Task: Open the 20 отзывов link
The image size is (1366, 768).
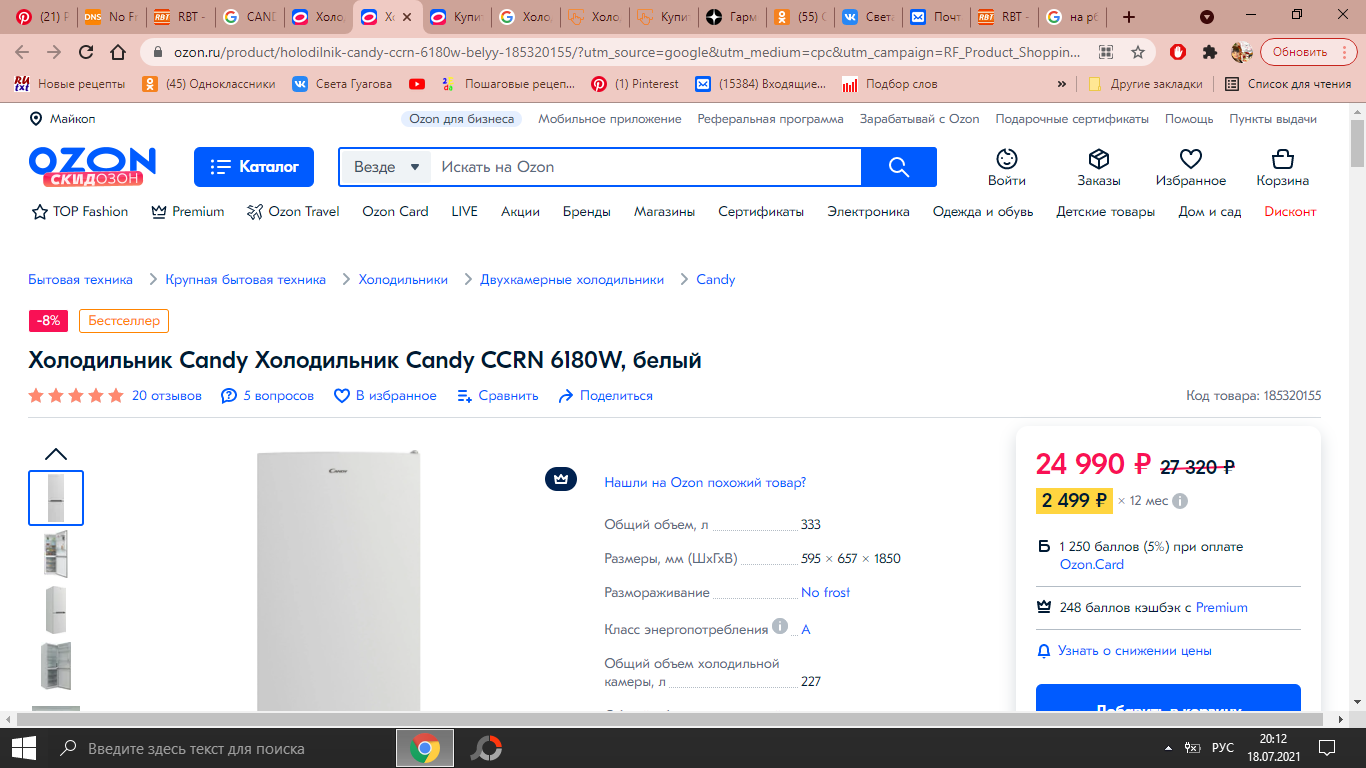Action: pos(167,396)
